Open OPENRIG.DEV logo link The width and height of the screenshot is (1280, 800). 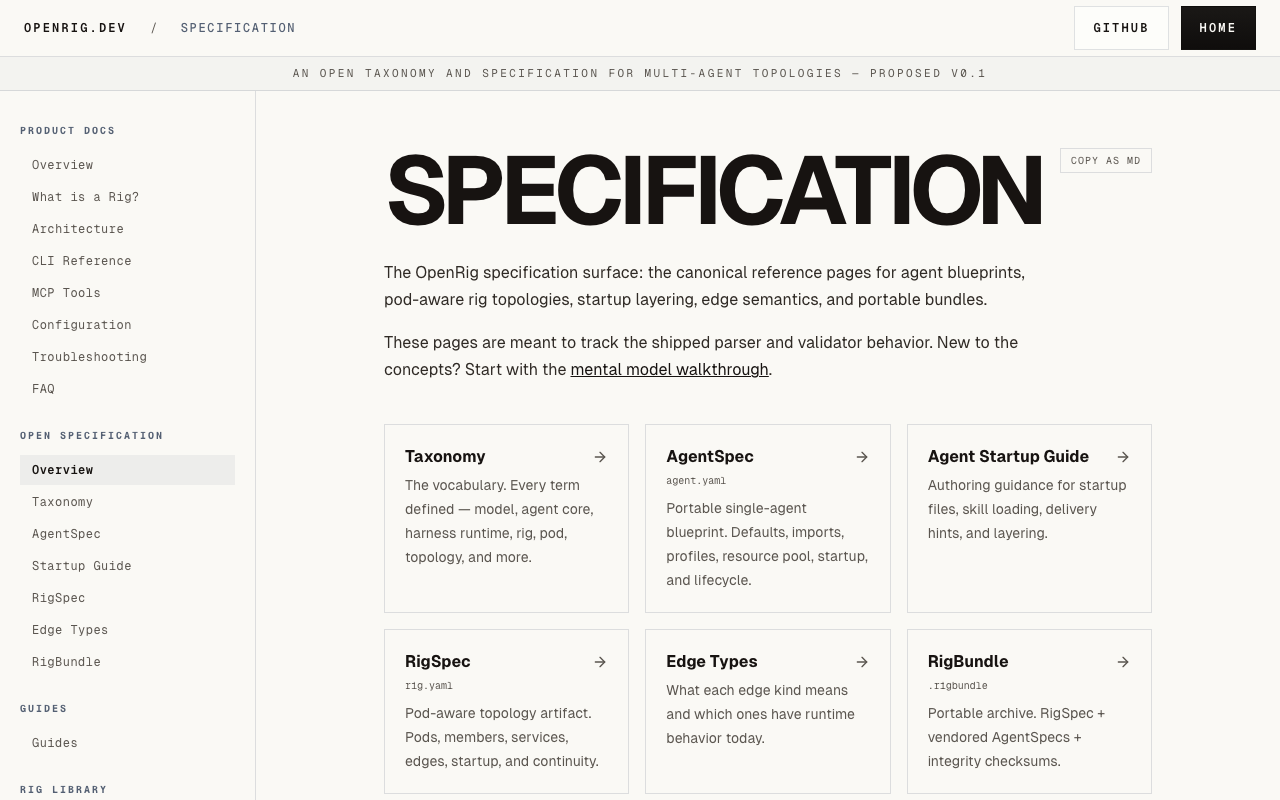click(x=75, y=28)
